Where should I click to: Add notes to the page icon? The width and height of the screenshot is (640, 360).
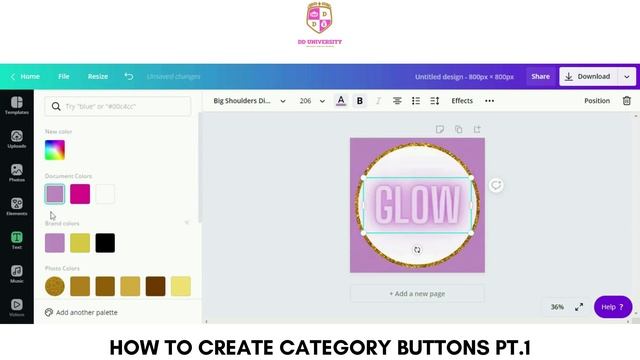click(440, 129)
